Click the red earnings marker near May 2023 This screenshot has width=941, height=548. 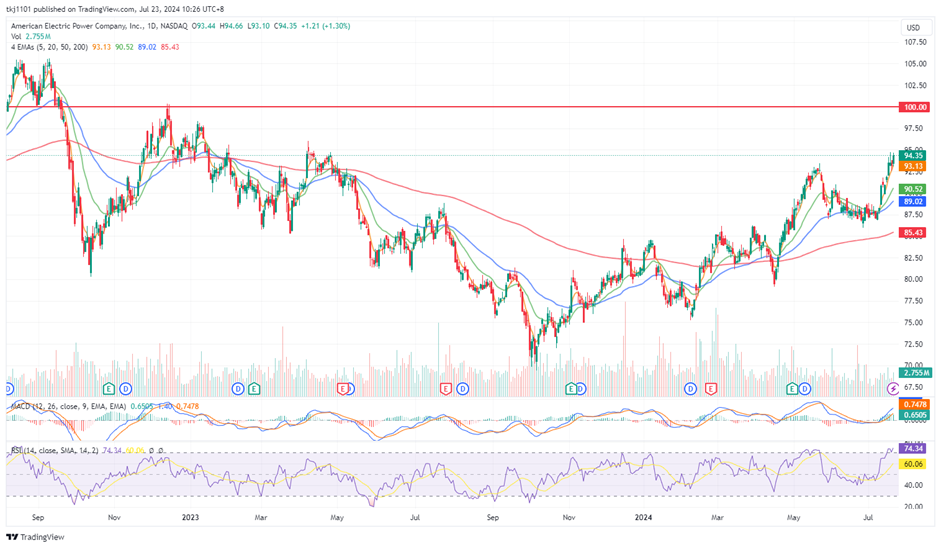[343, 389]
